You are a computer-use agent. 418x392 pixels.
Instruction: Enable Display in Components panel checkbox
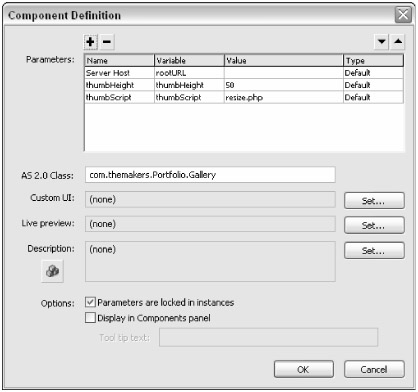pos(90,317)
